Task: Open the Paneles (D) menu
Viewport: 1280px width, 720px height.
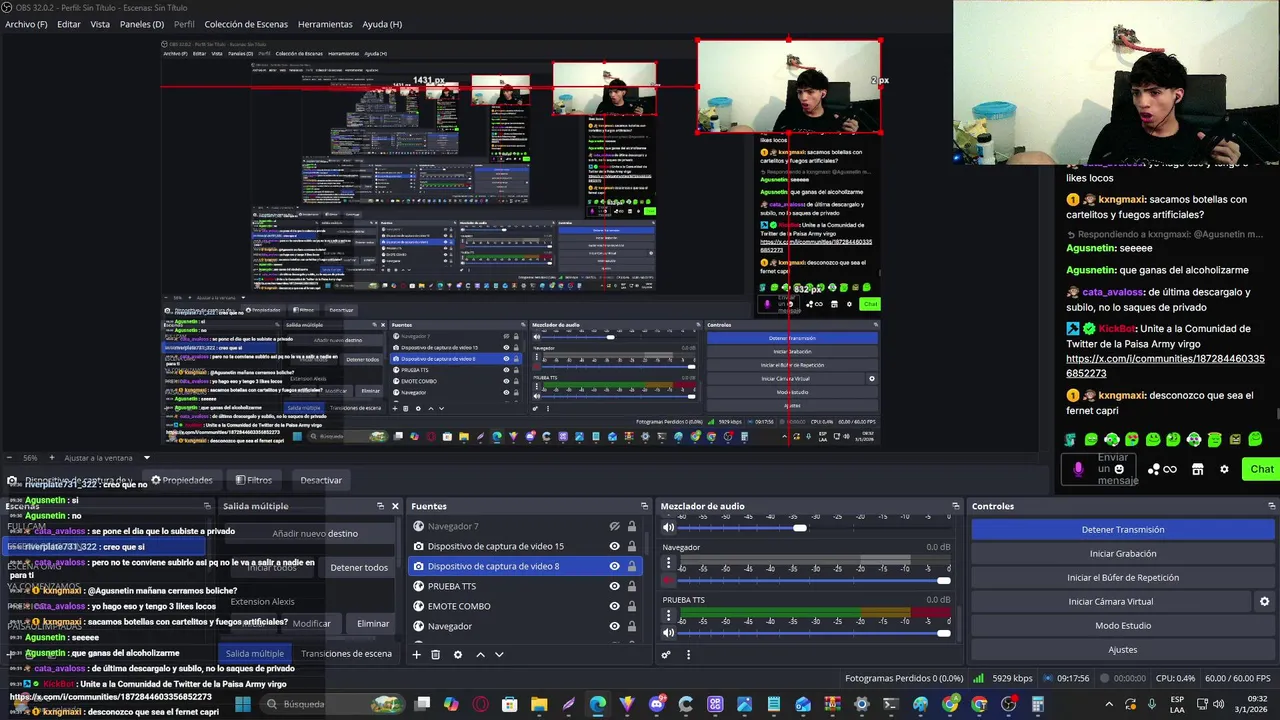Action: (x=142, y=24)
